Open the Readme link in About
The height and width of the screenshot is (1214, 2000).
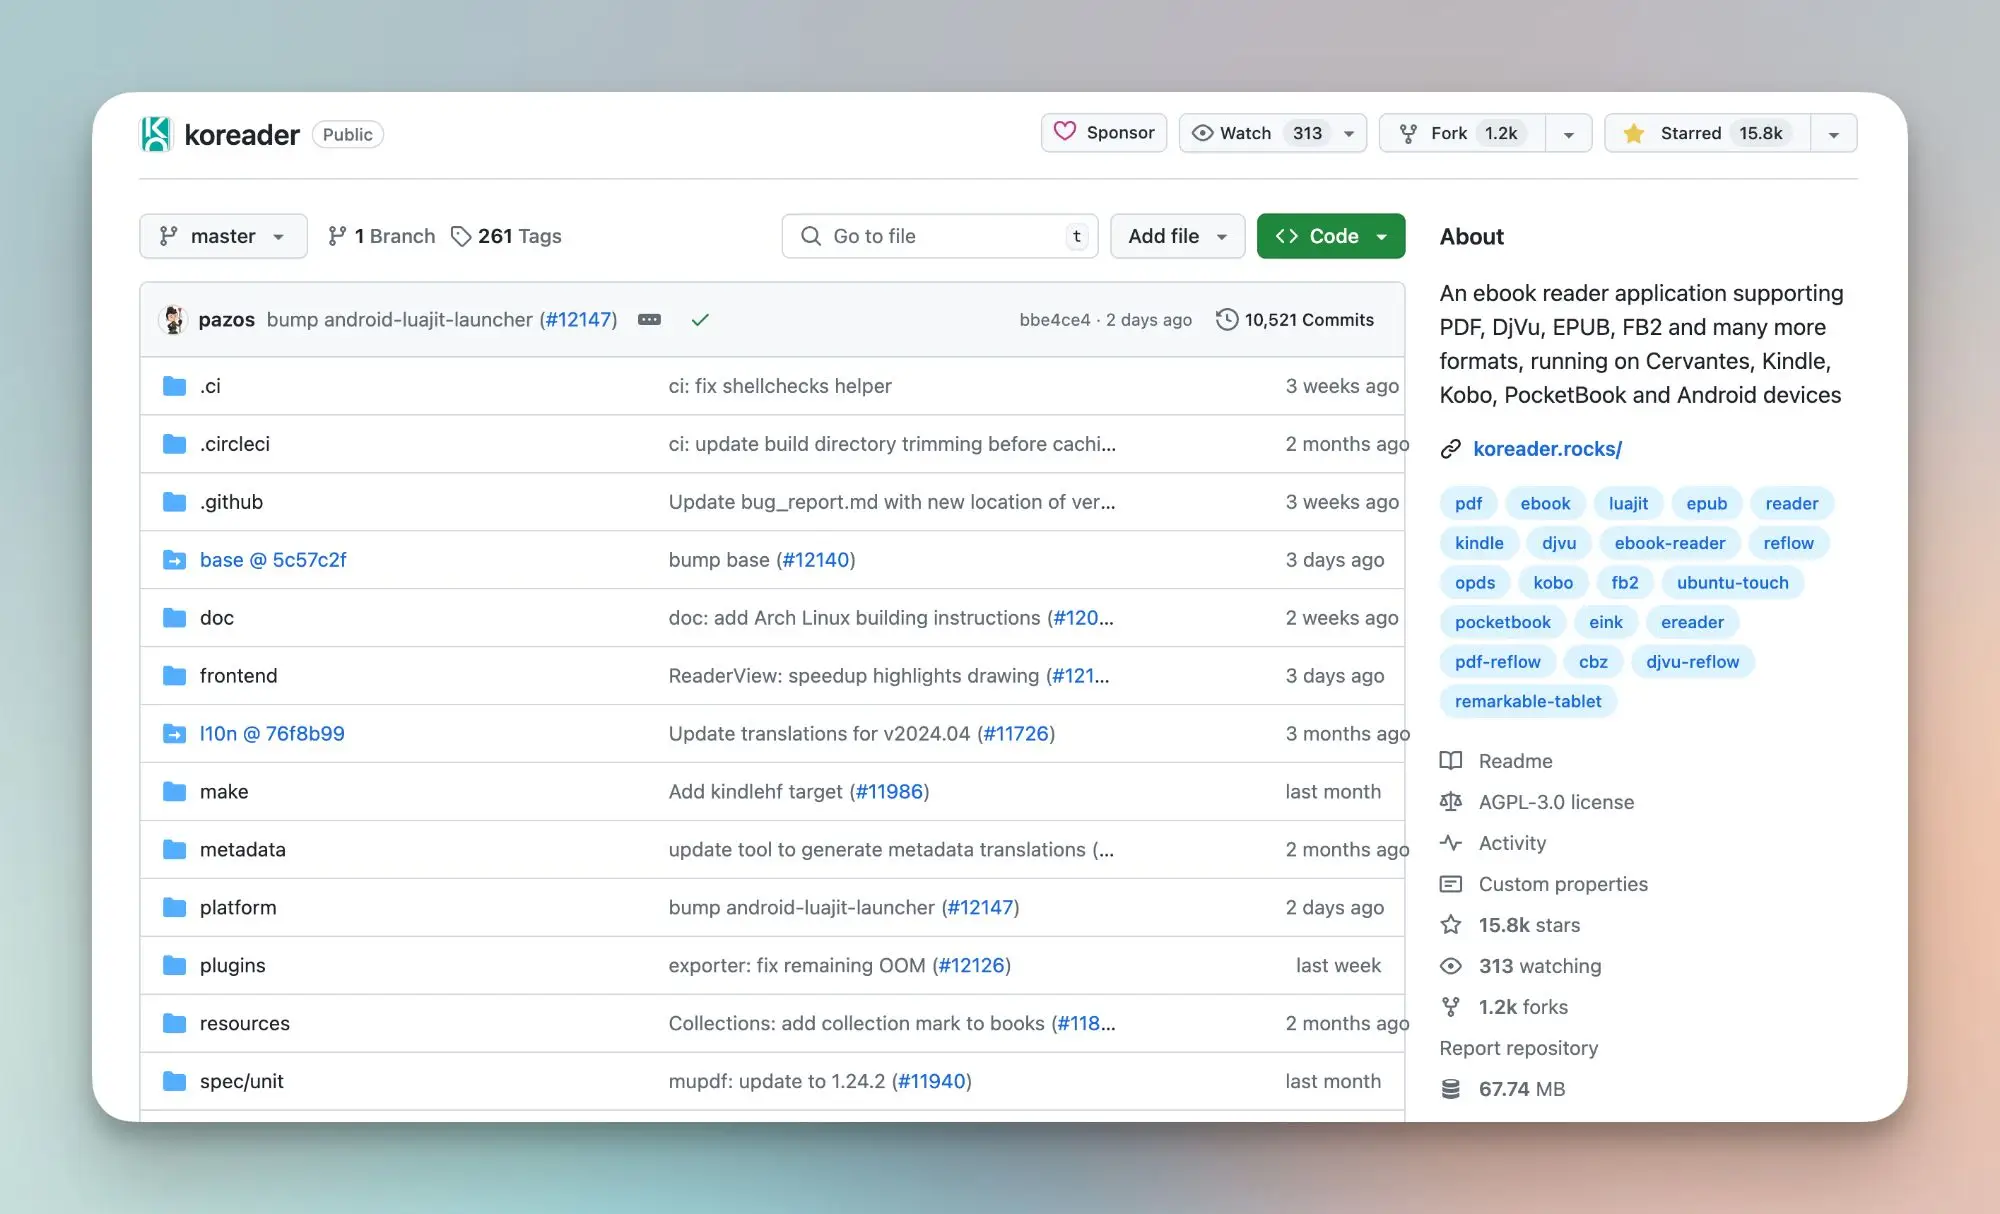[1515, 761]
